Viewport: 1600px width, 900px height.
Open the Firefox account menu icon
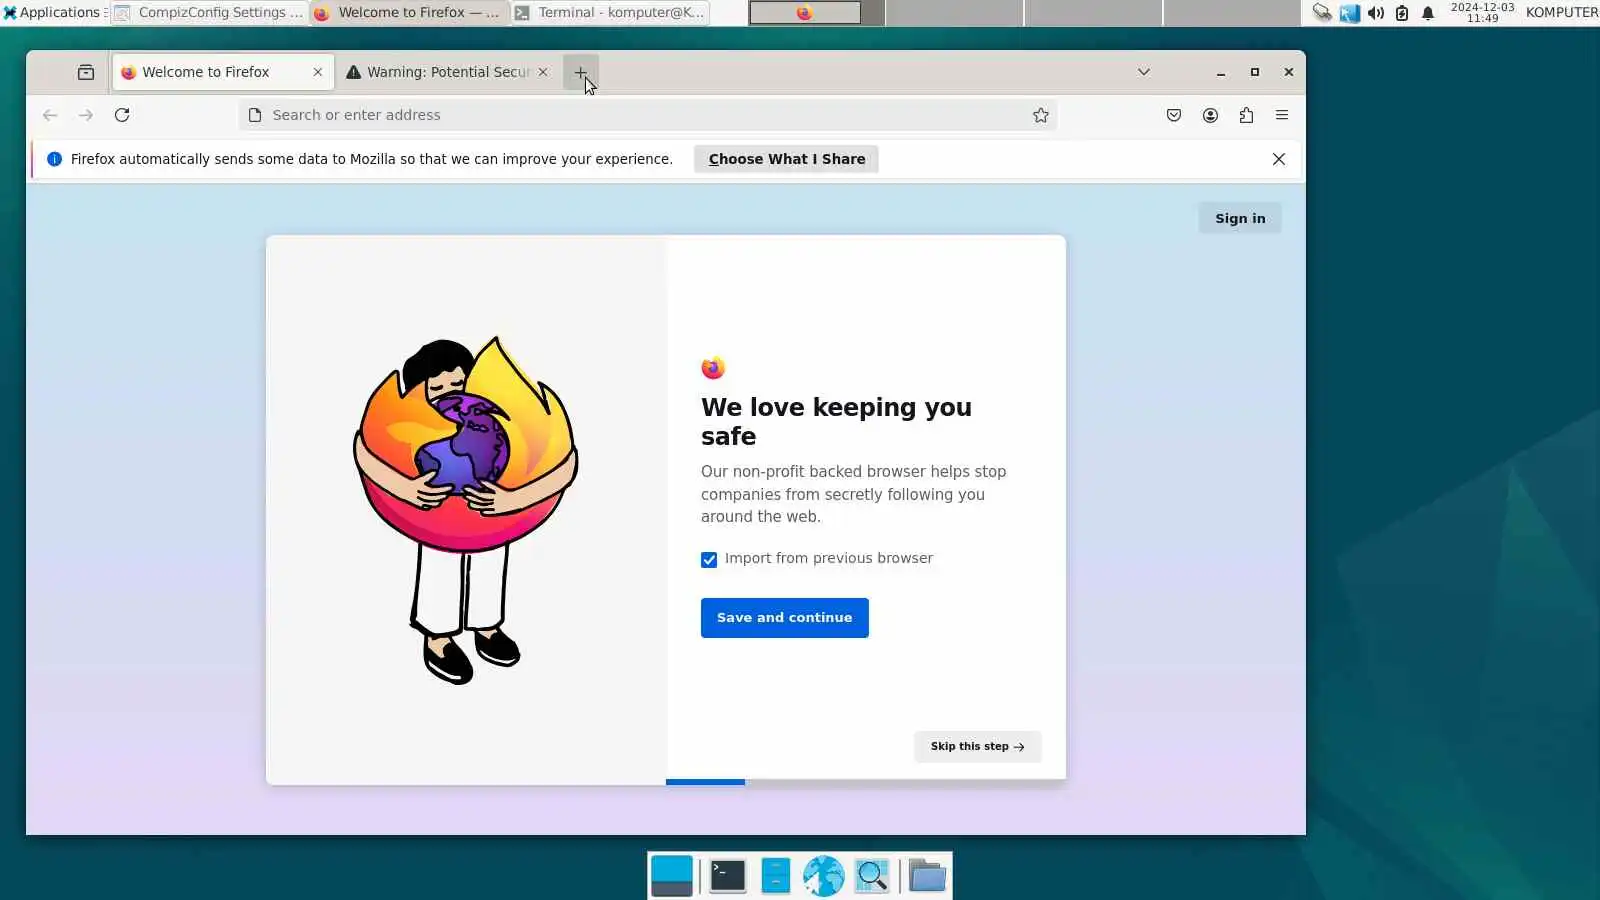tap(1210, 115)
